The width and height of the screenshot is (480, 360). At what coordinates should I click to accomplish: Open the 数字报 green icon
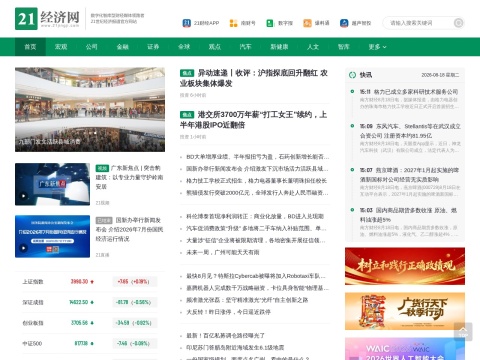270,23
